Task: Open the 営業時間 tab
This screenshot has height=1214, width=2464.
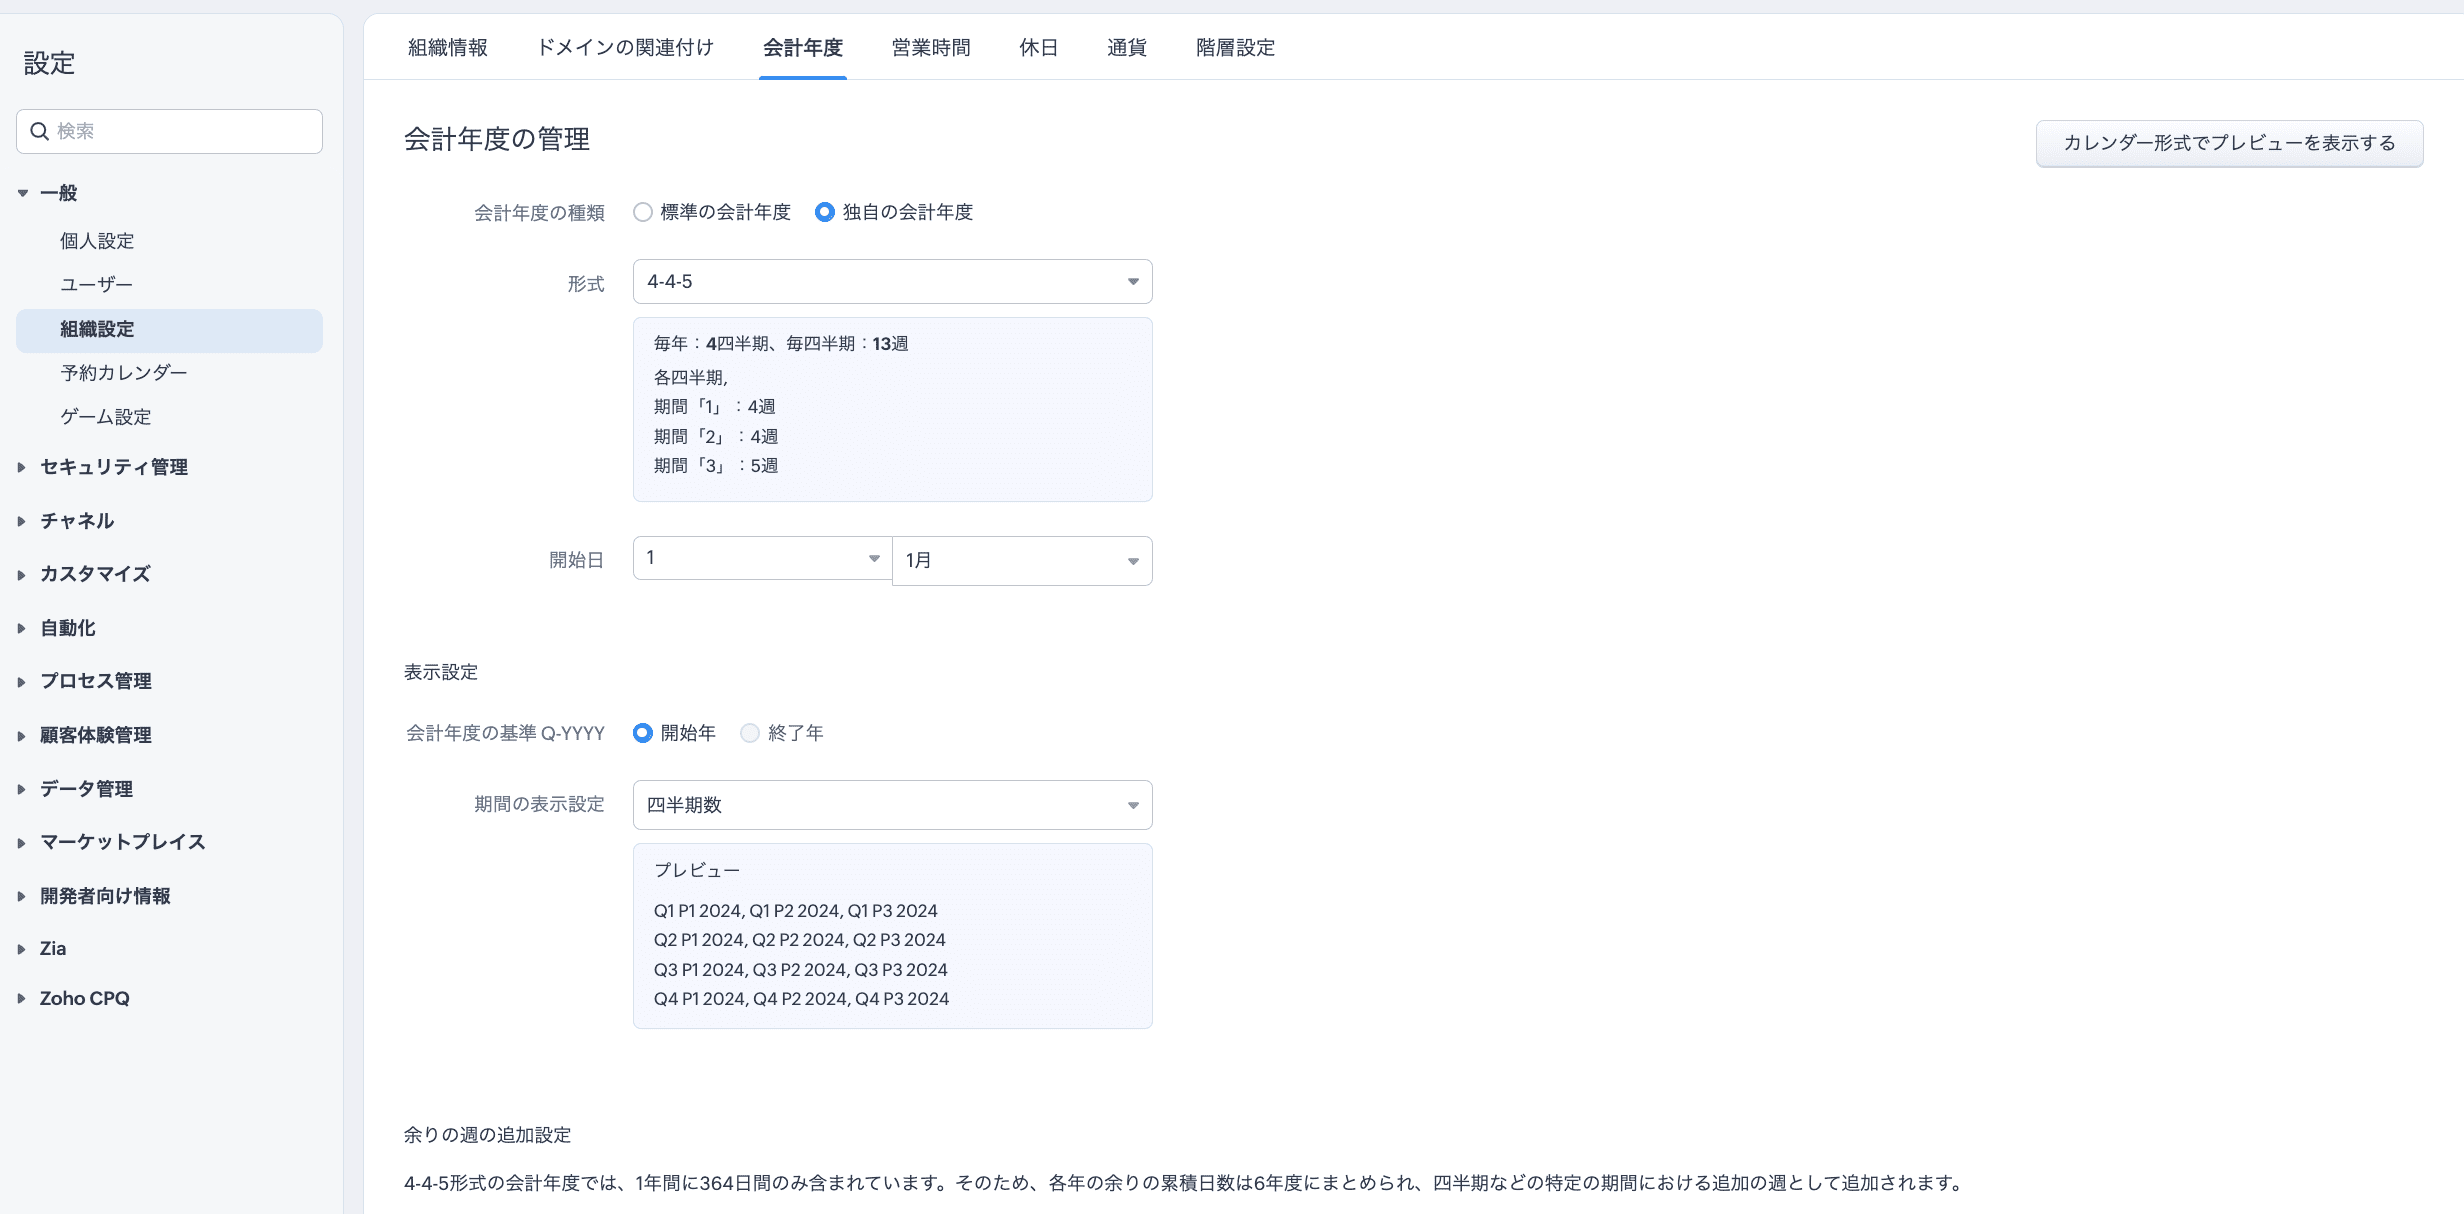Action: click(x=931, y=48)
